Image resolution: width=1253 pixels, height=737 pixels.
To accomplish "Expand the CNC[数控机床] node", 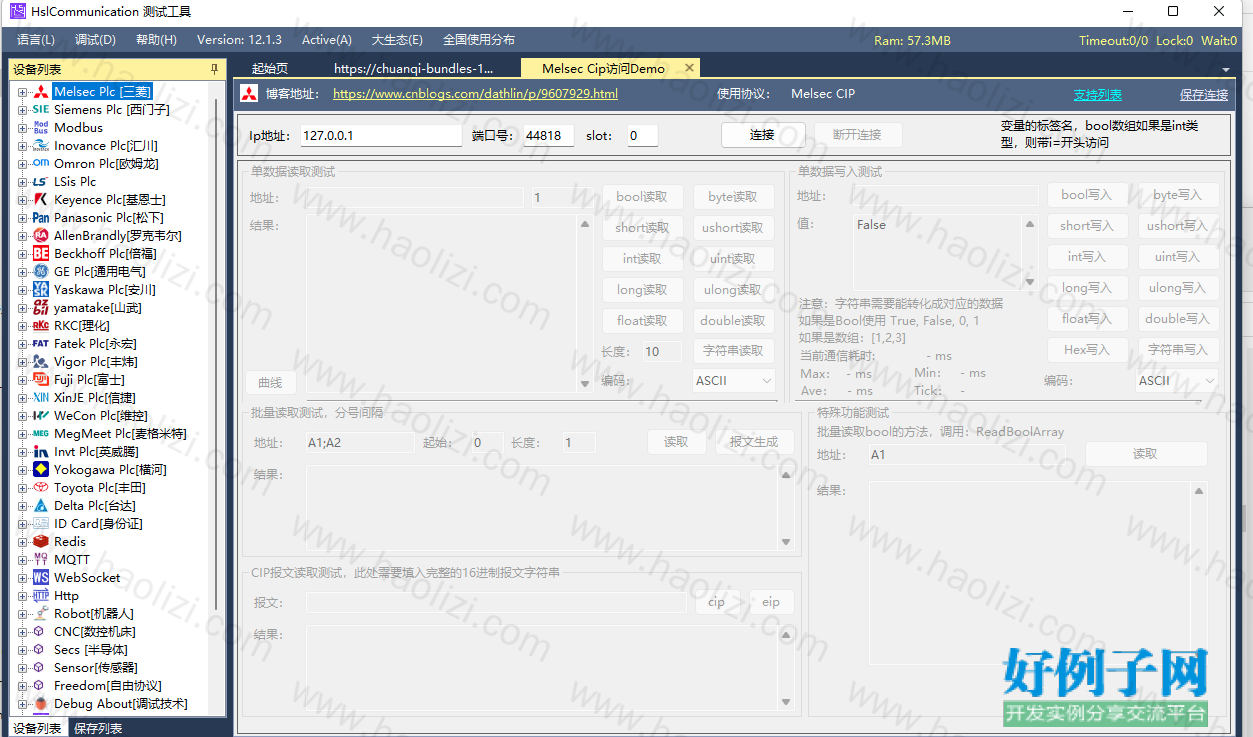I will coord(22,632).
